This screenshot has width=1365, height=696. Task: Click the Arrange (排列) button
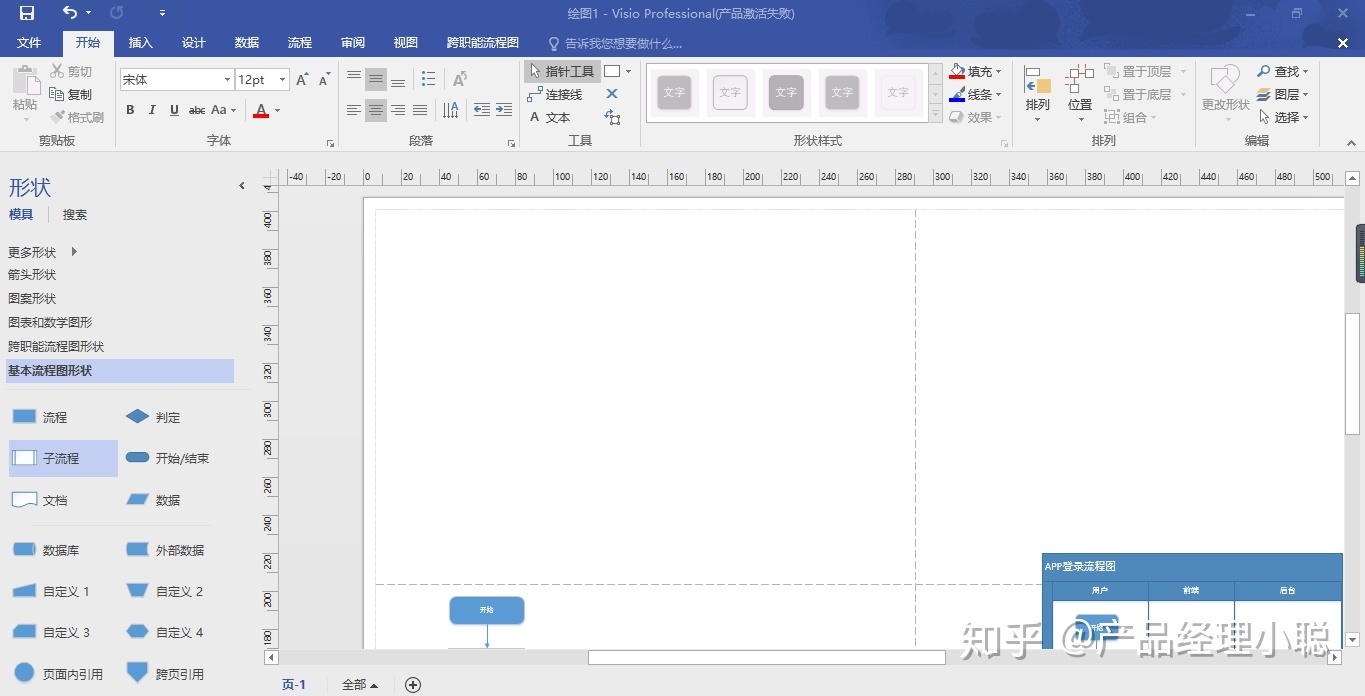pos(1038,94)
